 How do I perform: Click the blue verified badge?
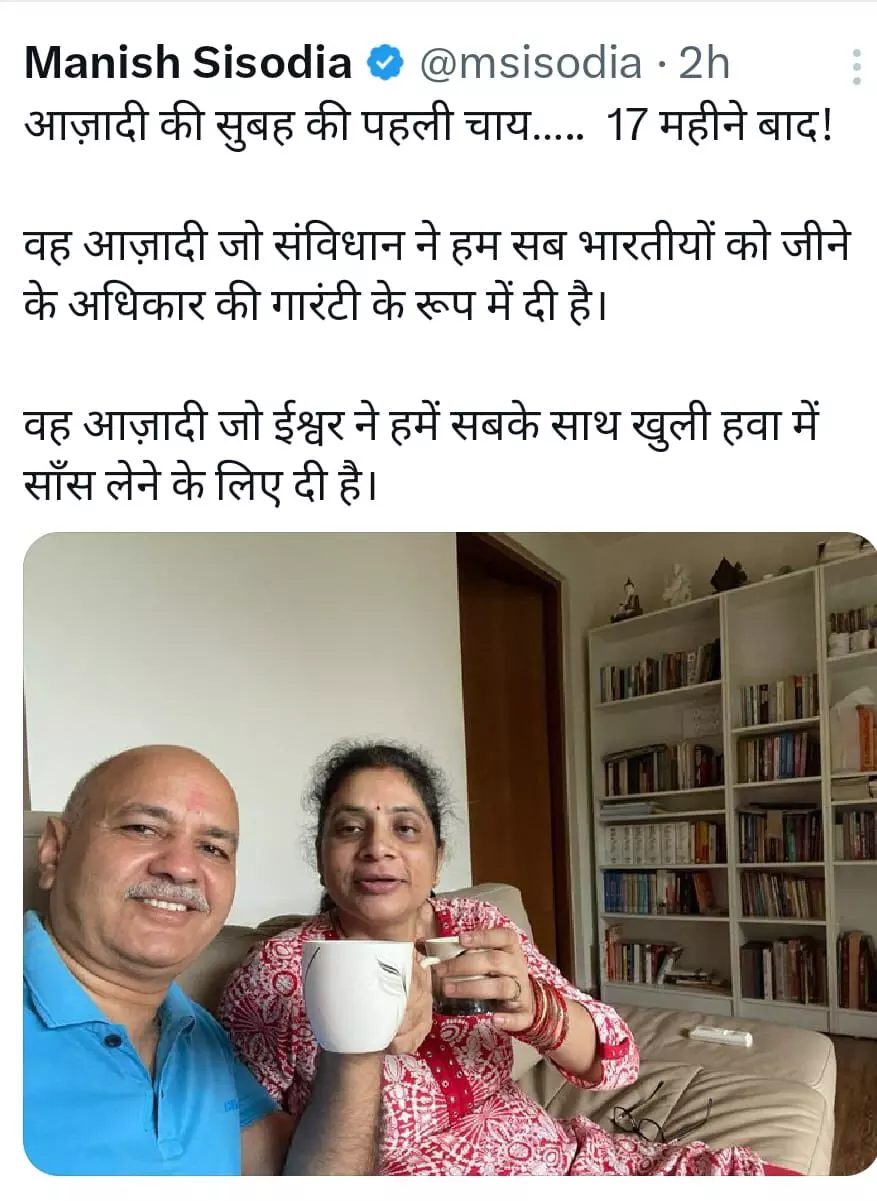385,65
